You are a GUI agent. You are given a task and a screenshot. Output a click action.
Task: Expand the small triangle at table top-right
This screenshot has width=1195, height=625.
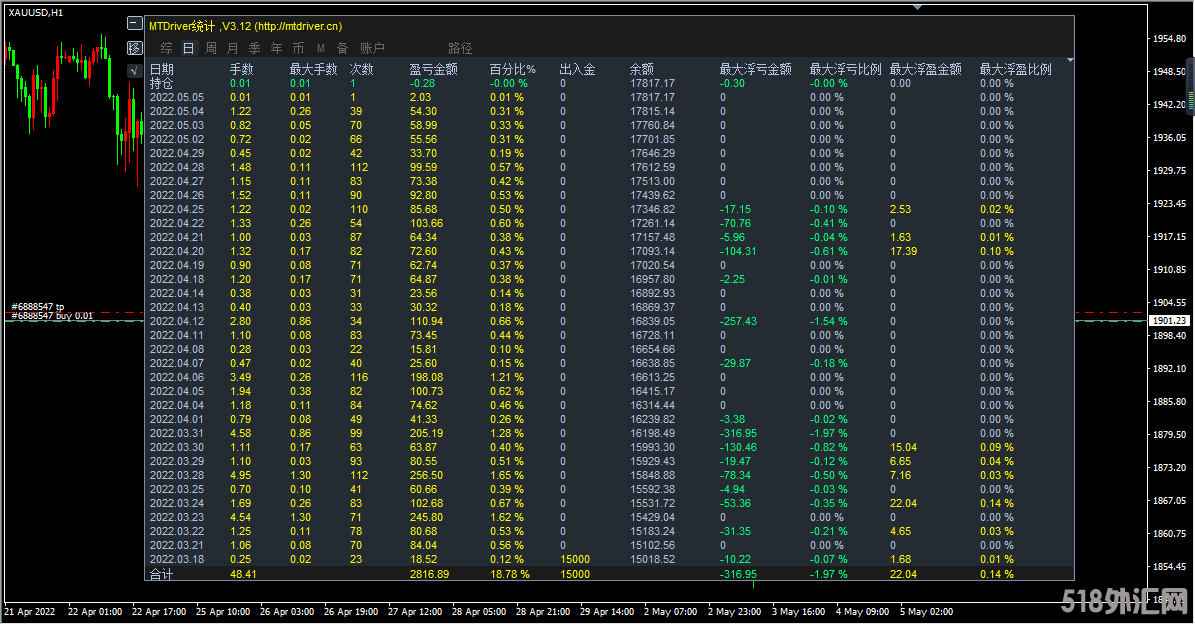coord(1071,60)
